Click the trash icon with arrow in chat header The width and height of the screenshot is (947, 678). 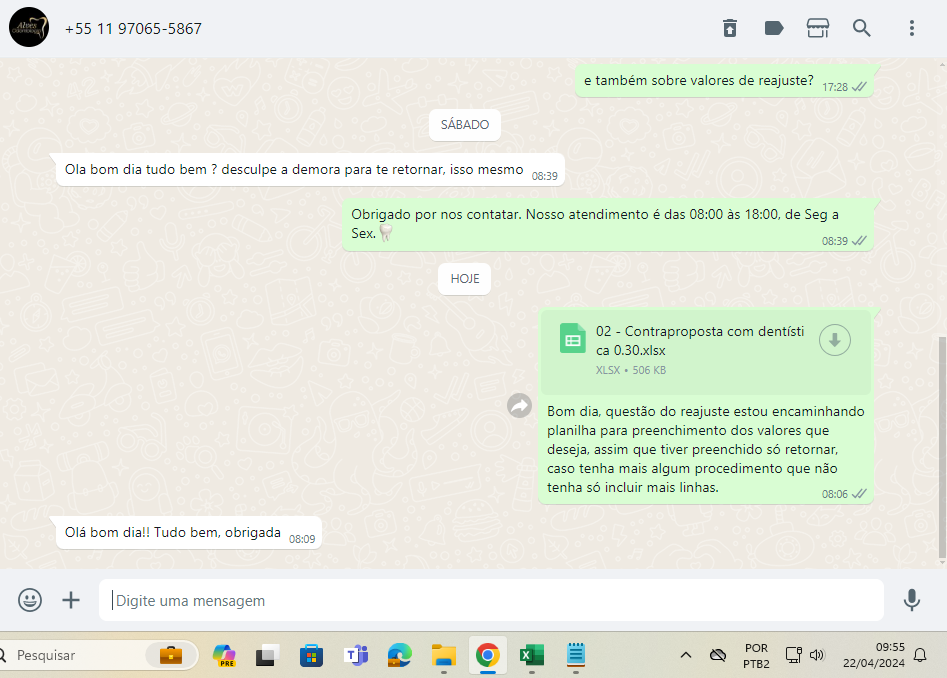[x=730, y=28]
